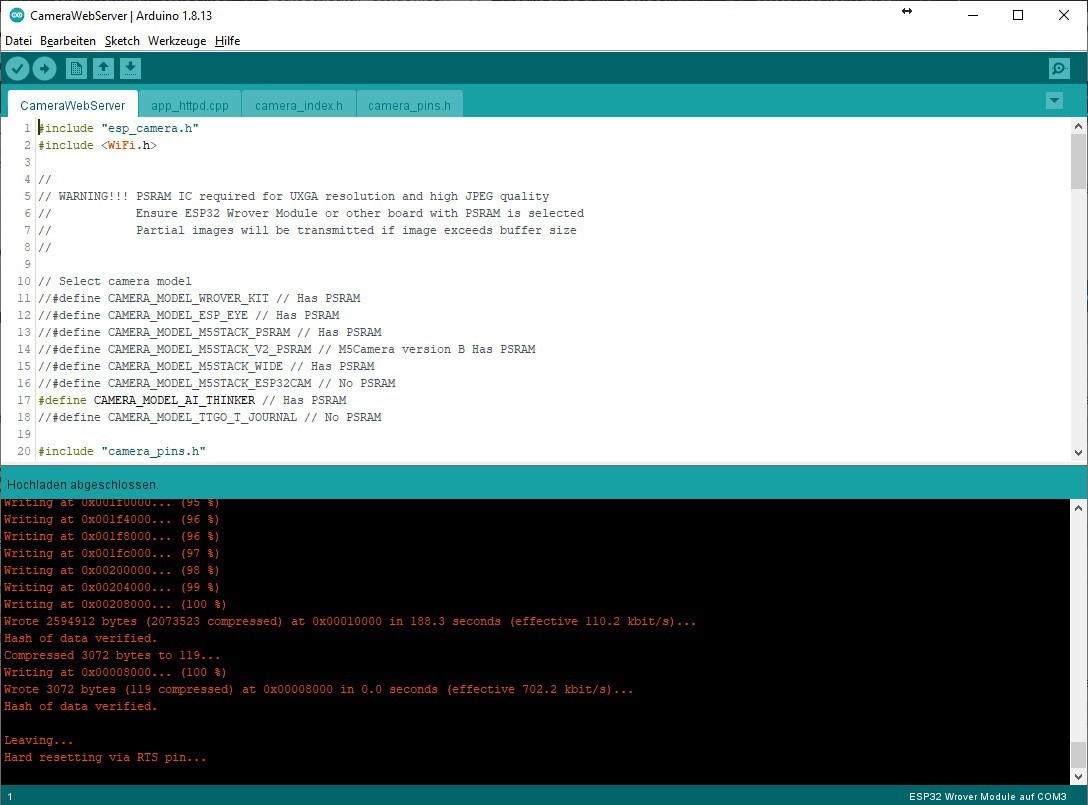The height and width of the screenshot is (805, 1088).
Task: Click 'Writing at 0x00208000... (100 %)' line
Action: click(115, 604)
